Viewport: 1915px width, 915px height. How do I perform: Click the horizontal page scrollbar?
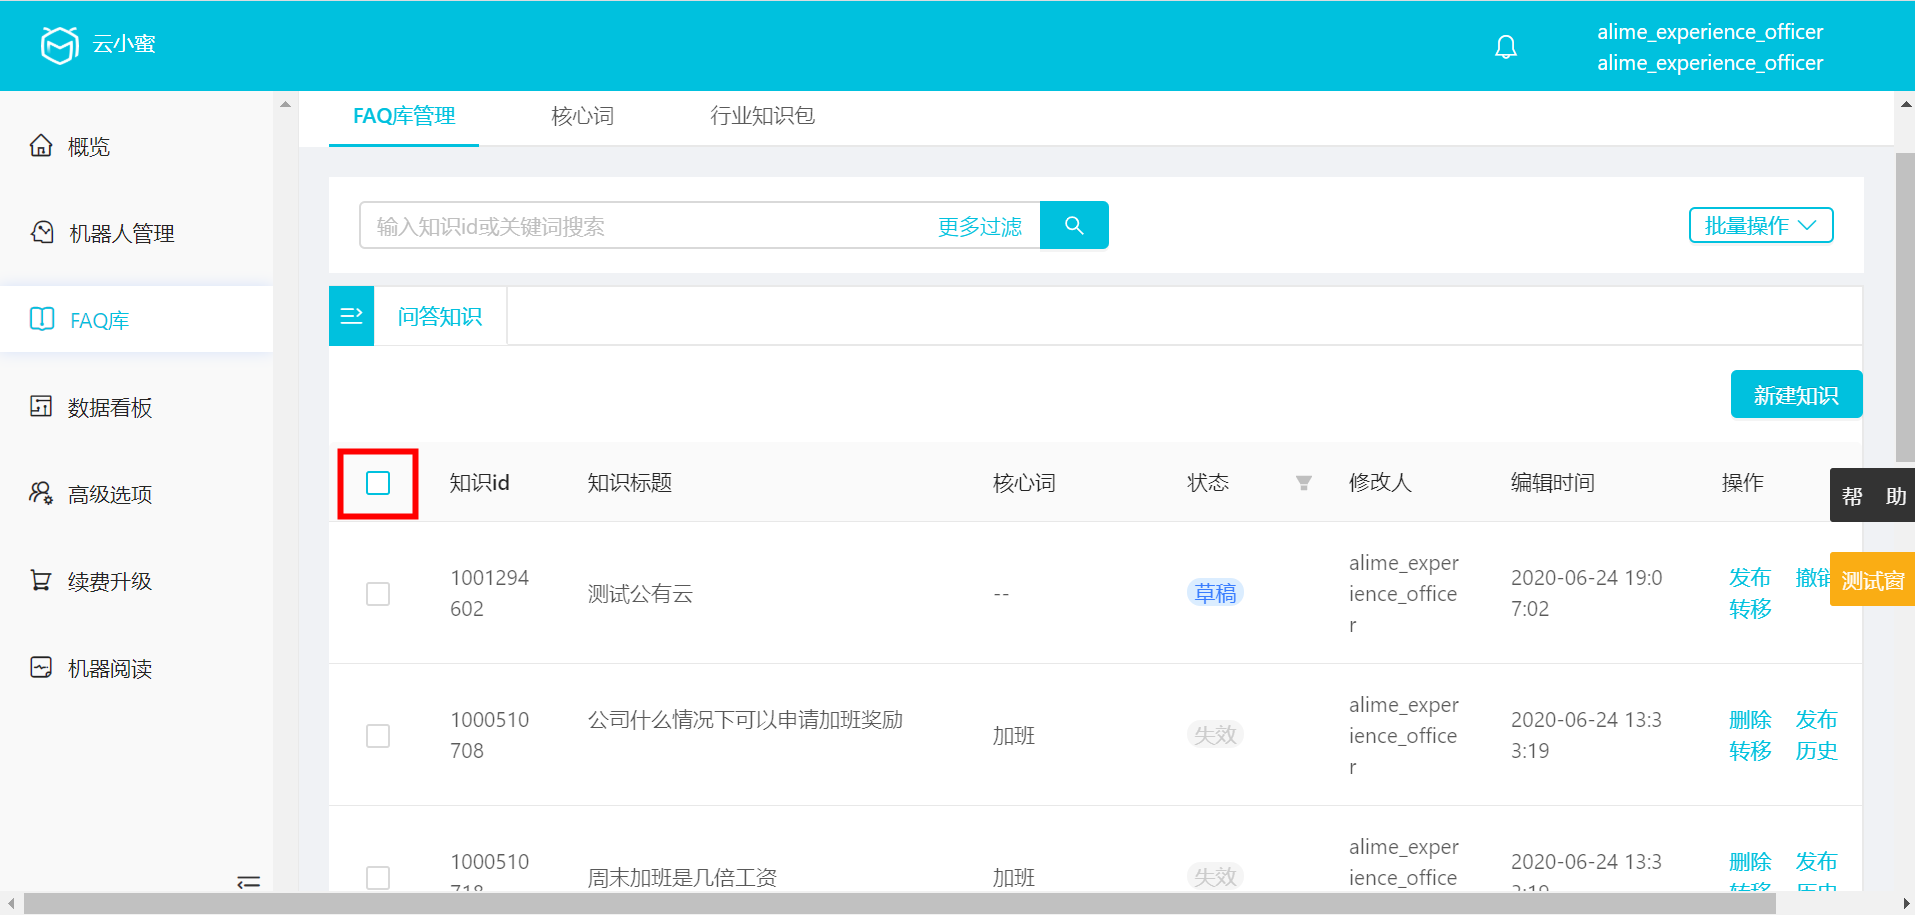tap(899, 904)
